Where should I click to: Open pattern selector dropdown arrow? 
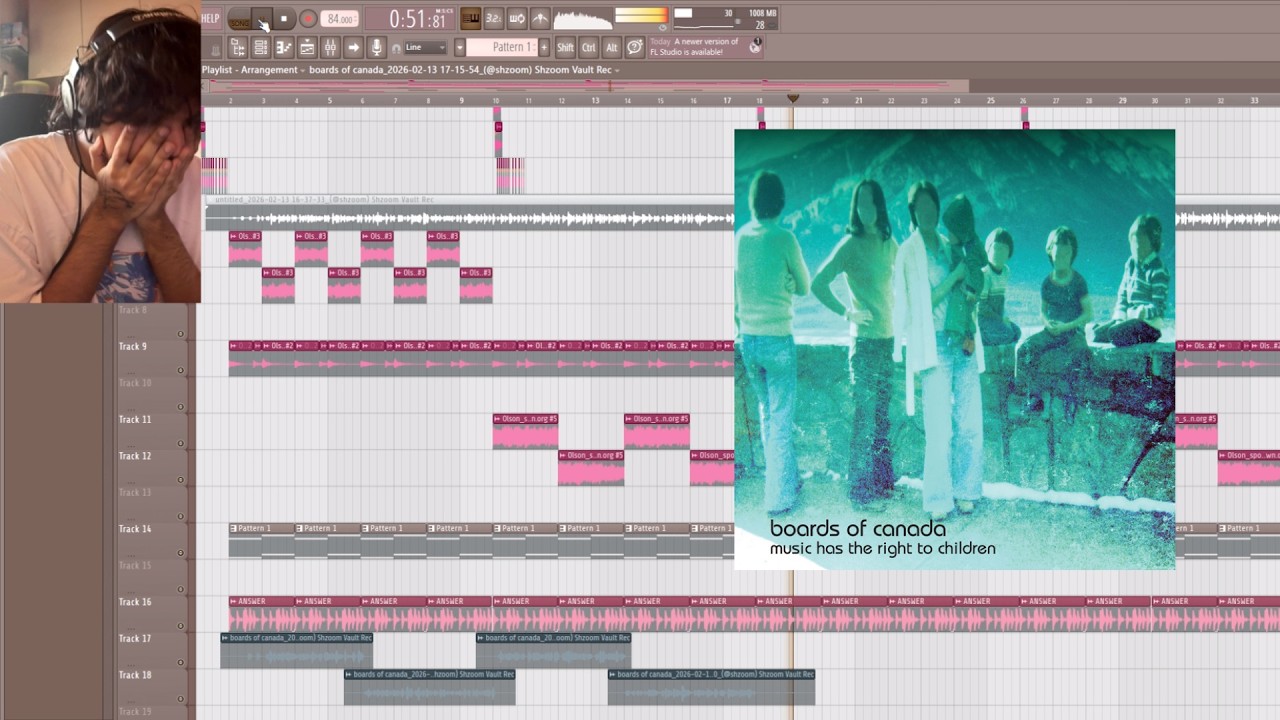(460, 47)
